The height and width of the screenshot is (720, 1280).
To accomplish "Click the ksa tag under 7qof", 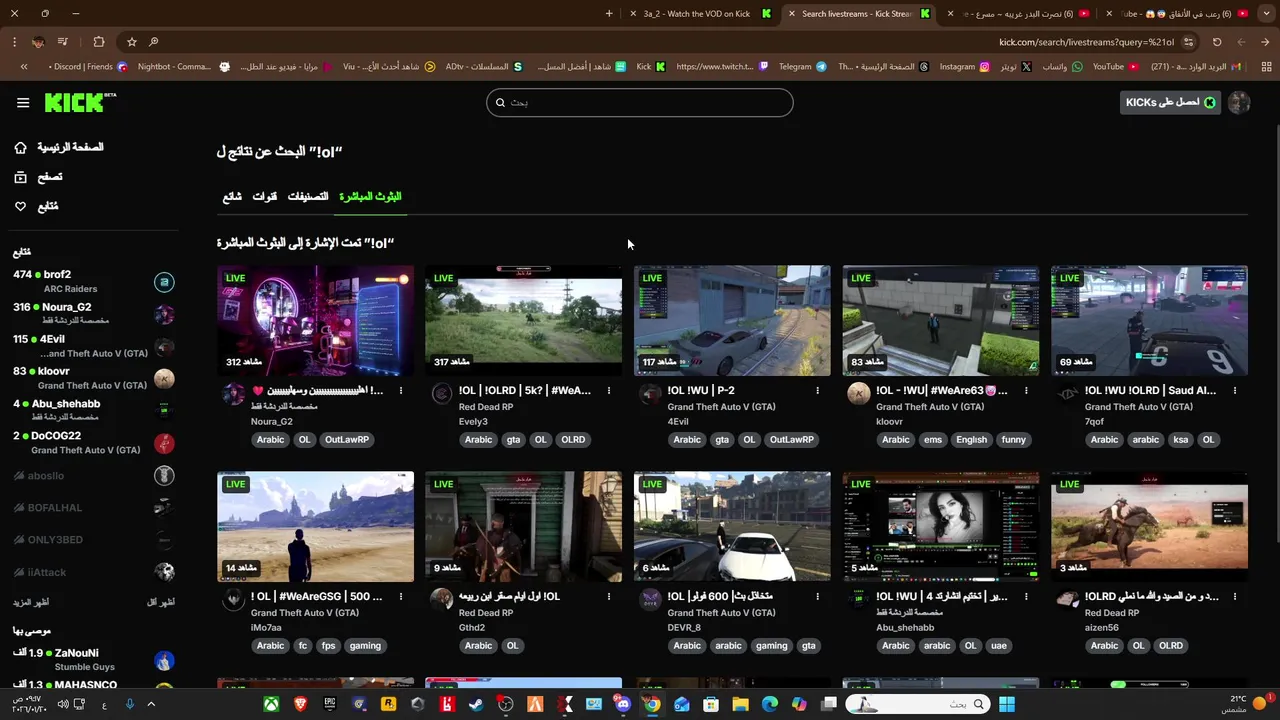I will coord(1181,439).
